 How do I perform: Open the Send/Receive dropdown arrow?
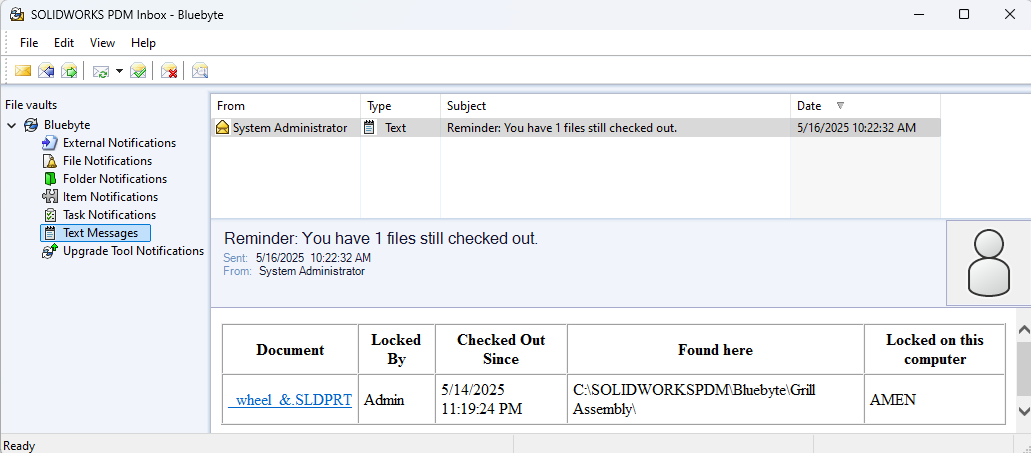coord(119,71)
